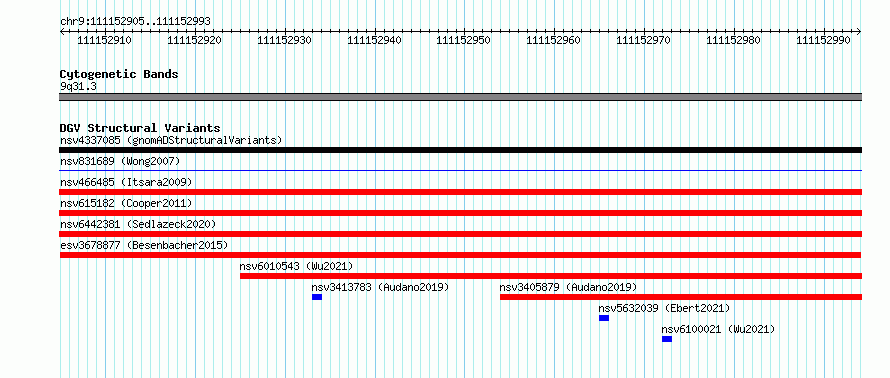Open the nsv831689 (Wong2007) label
Image resolution: width=890 pixels, height=378 pixels.
coord(120,161)
